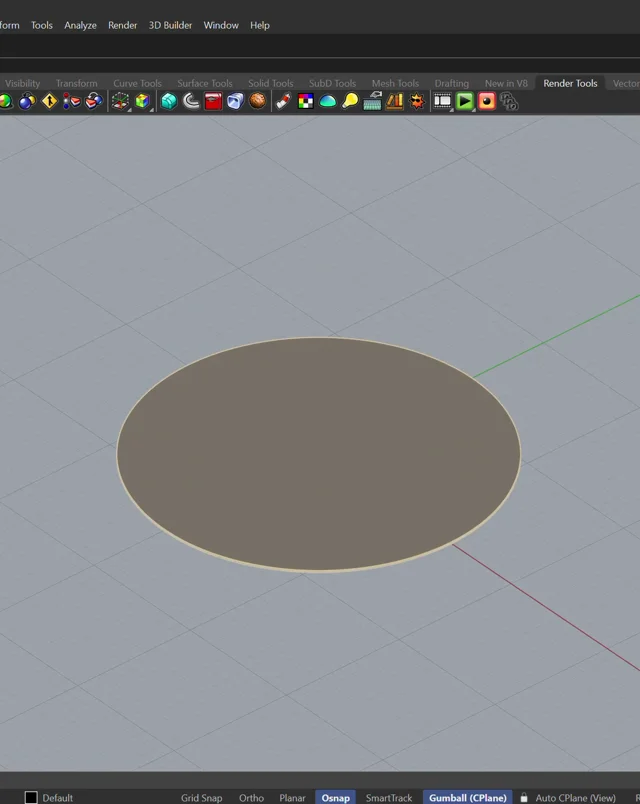This screenshot has width=640, height=804.
Task: Switch to the Surface Tools tab
Action: pos(205,83)
